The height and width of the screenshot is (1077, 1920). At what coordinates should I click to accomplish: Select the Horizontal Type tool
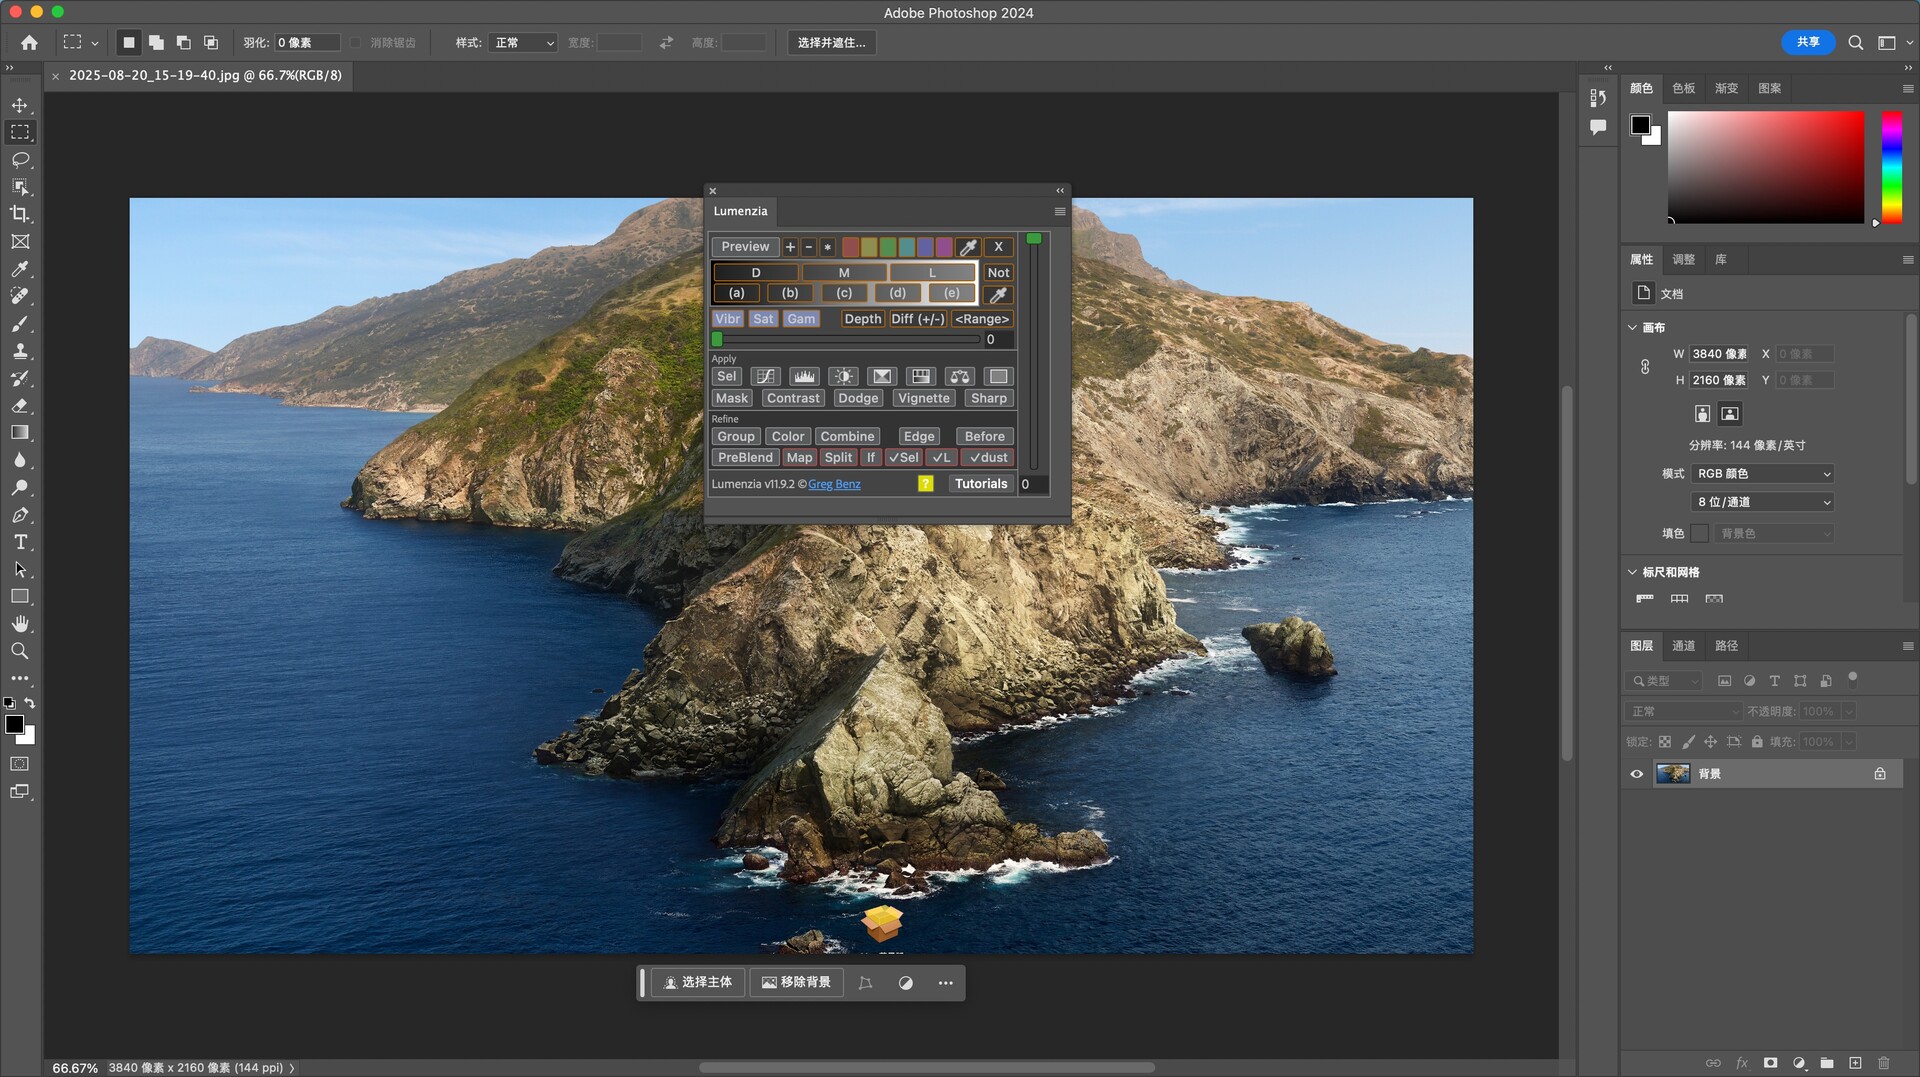(x=20, y=542)
